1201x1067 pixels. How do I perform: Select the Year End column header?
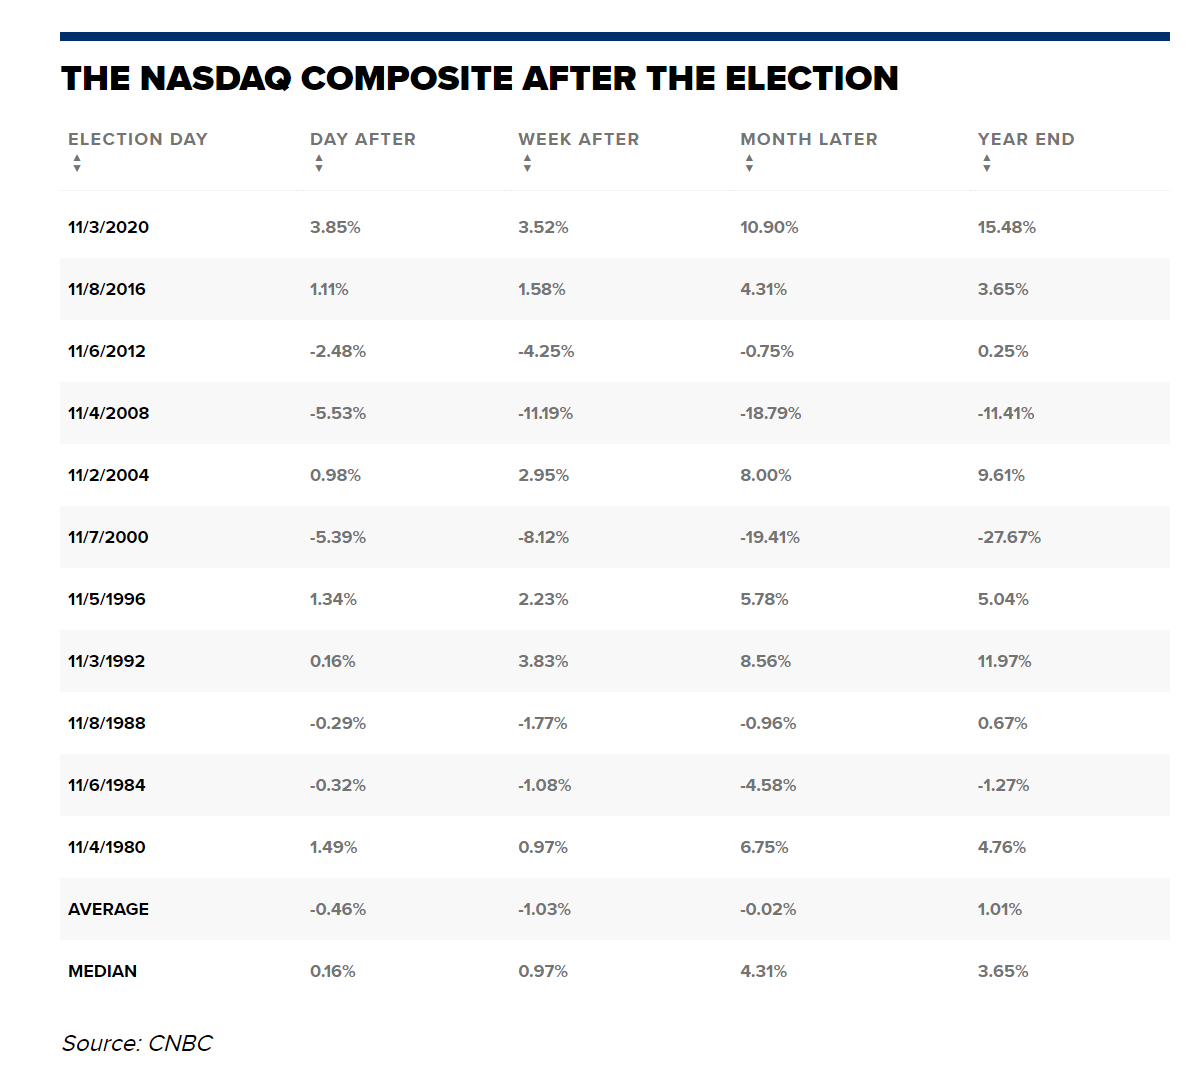(x=1026, y=139)
